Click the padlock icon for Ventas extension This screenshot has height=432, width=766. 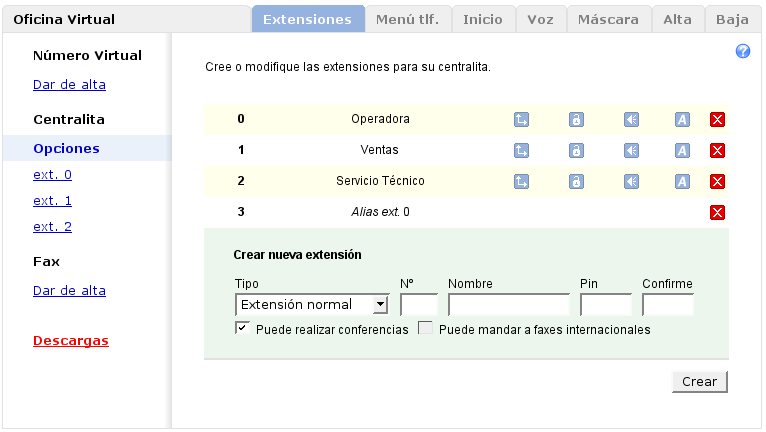coord(576,151)
